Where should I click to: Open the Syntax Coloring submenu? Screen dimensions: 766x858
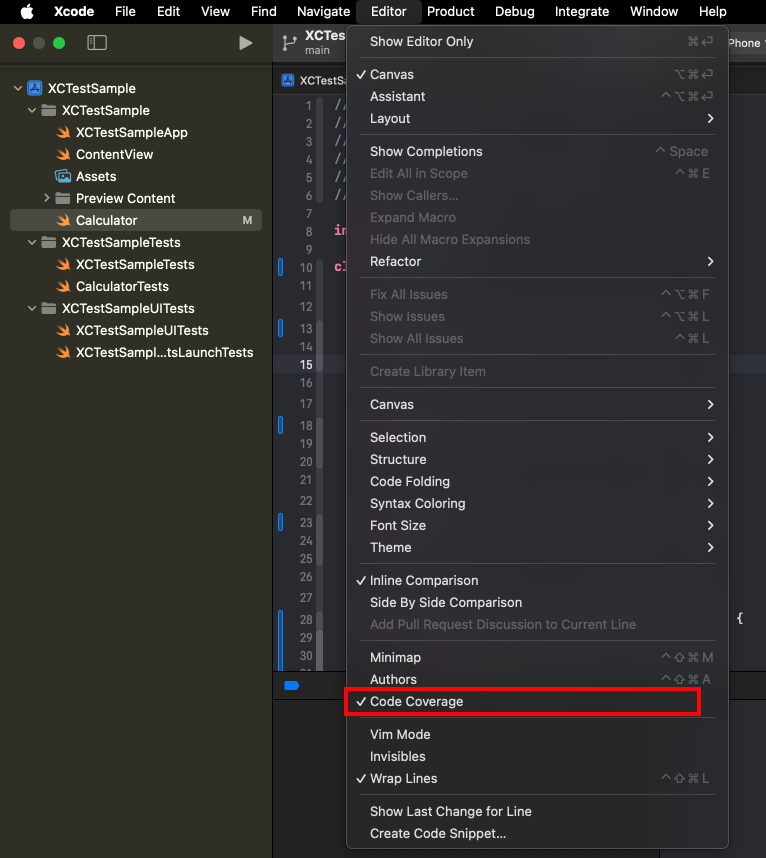(537, 503)
